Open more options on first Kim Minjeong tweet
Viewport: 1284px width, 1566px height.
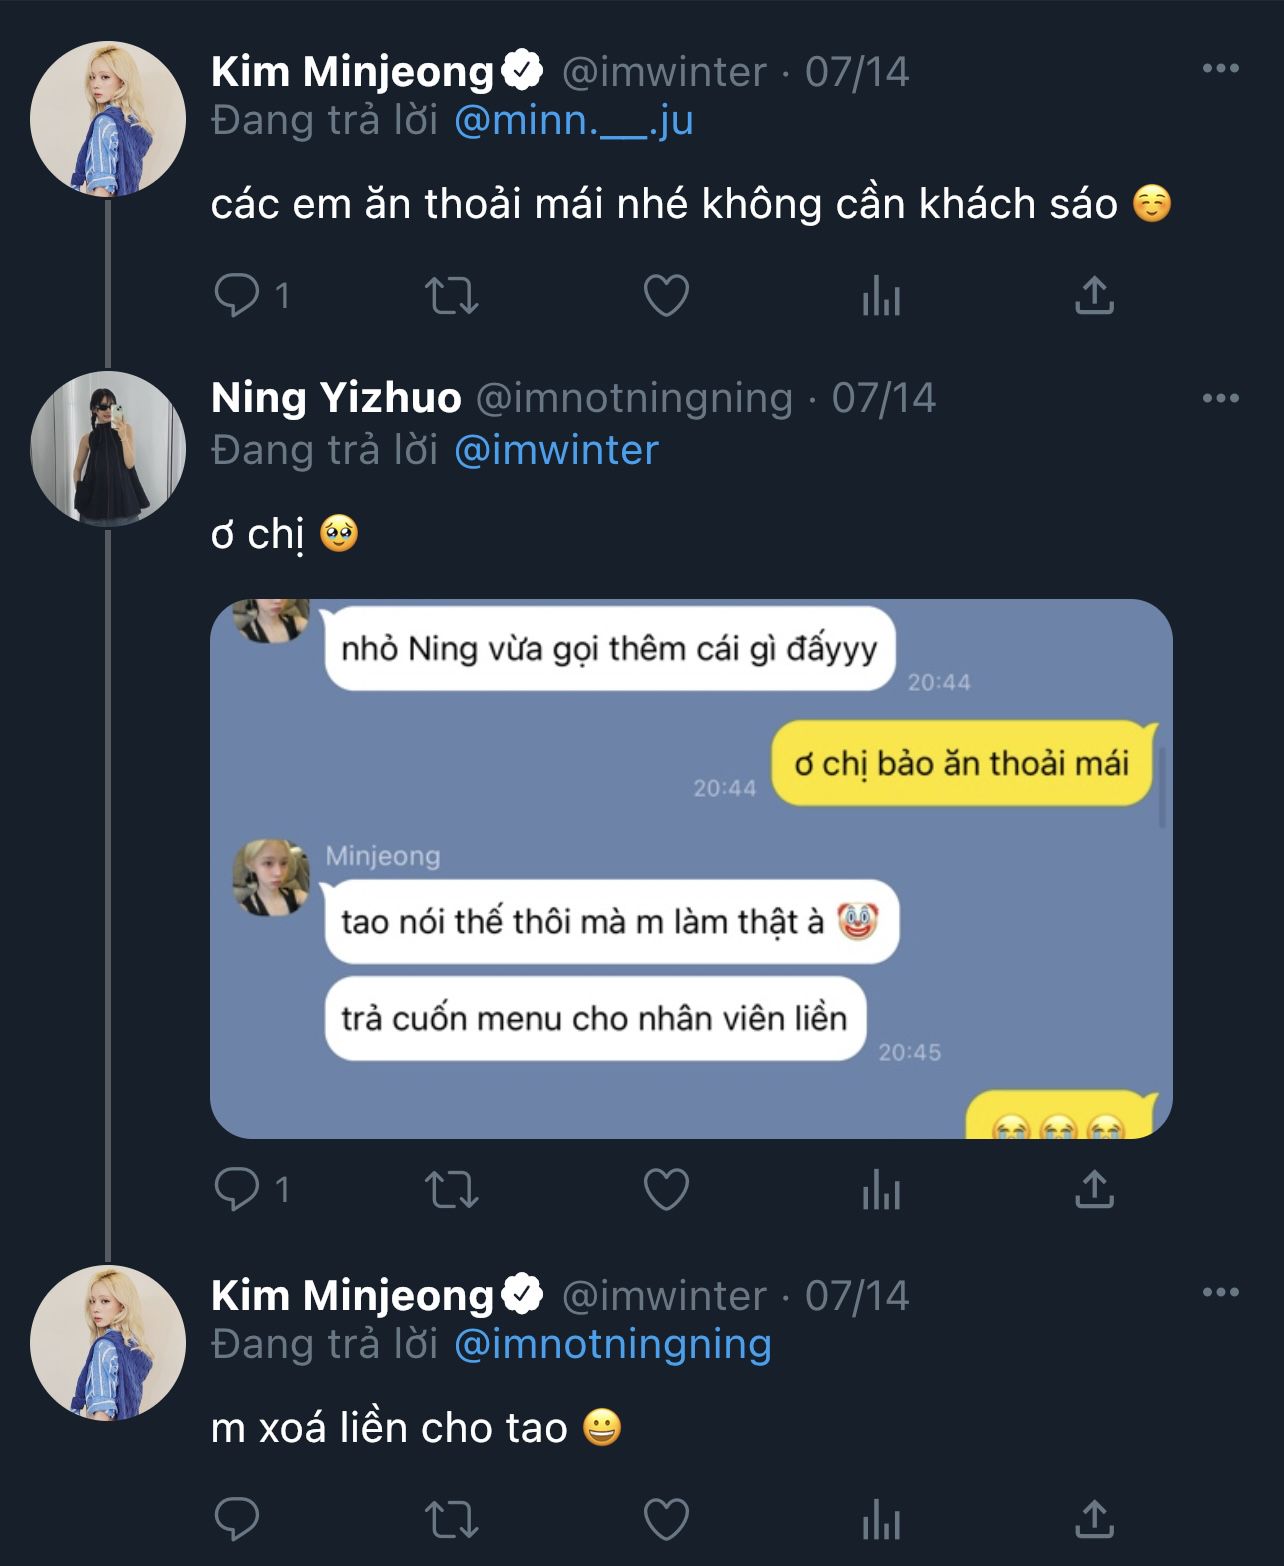(x=1220, y=69)
